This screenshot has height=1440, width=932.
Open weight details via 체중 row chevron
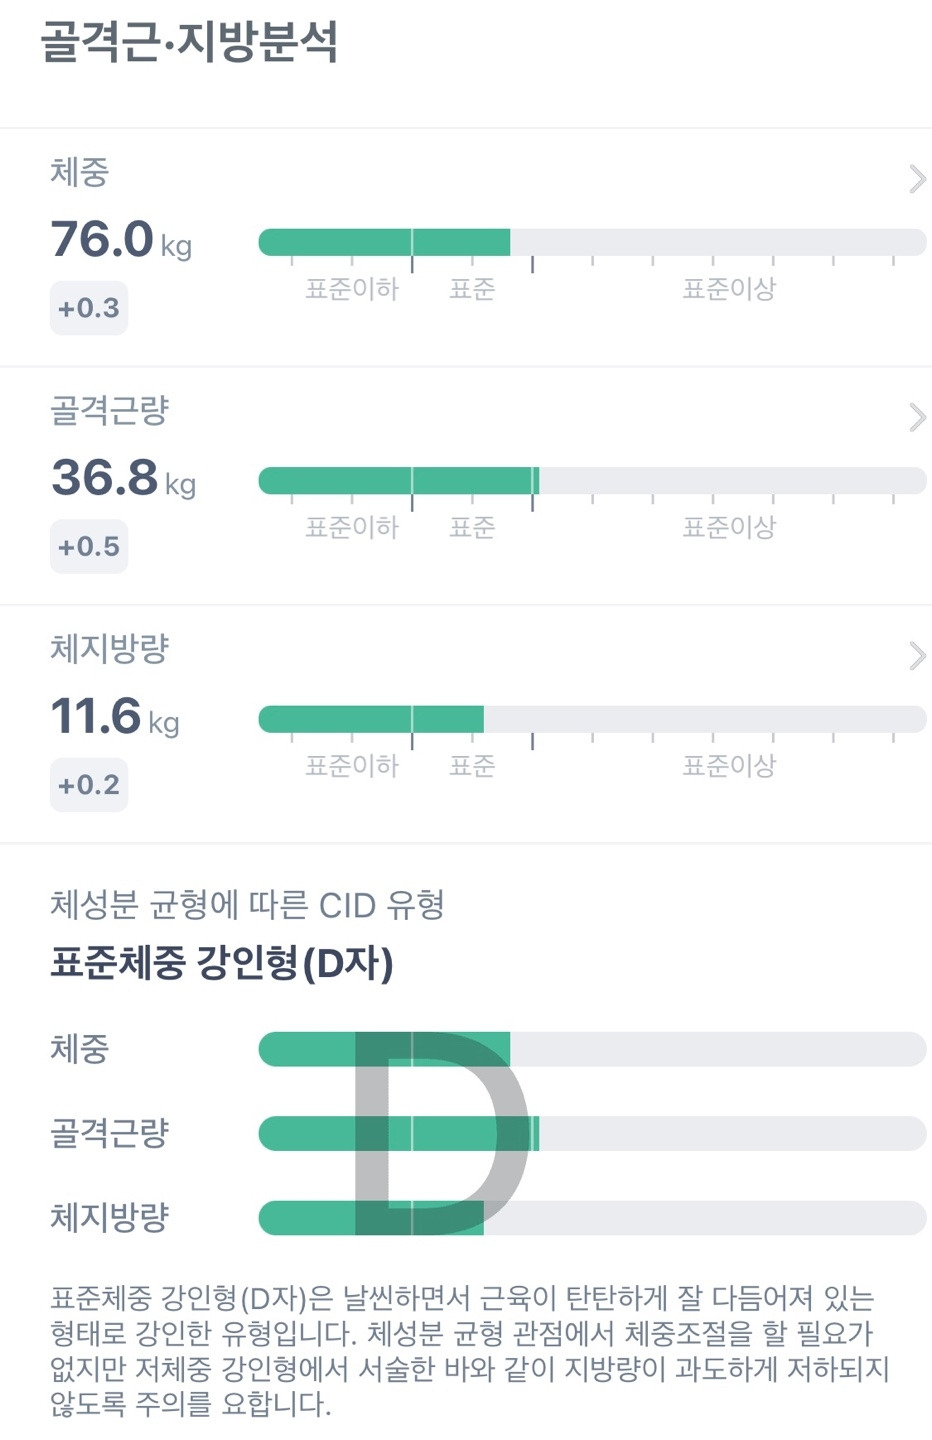pyautogui.click(x=916, y=179)
